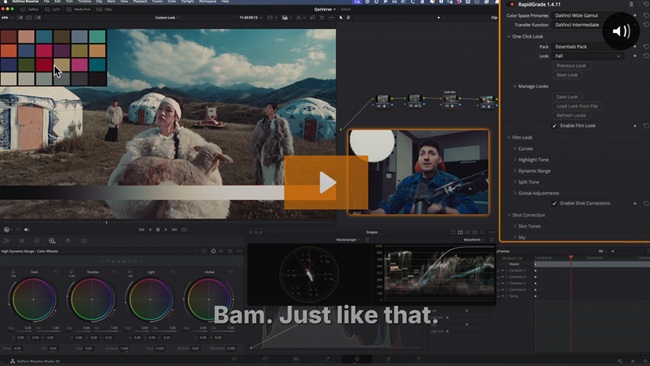
Task: Collapse the Manage Looks section
Action: [x=515, y=86]
